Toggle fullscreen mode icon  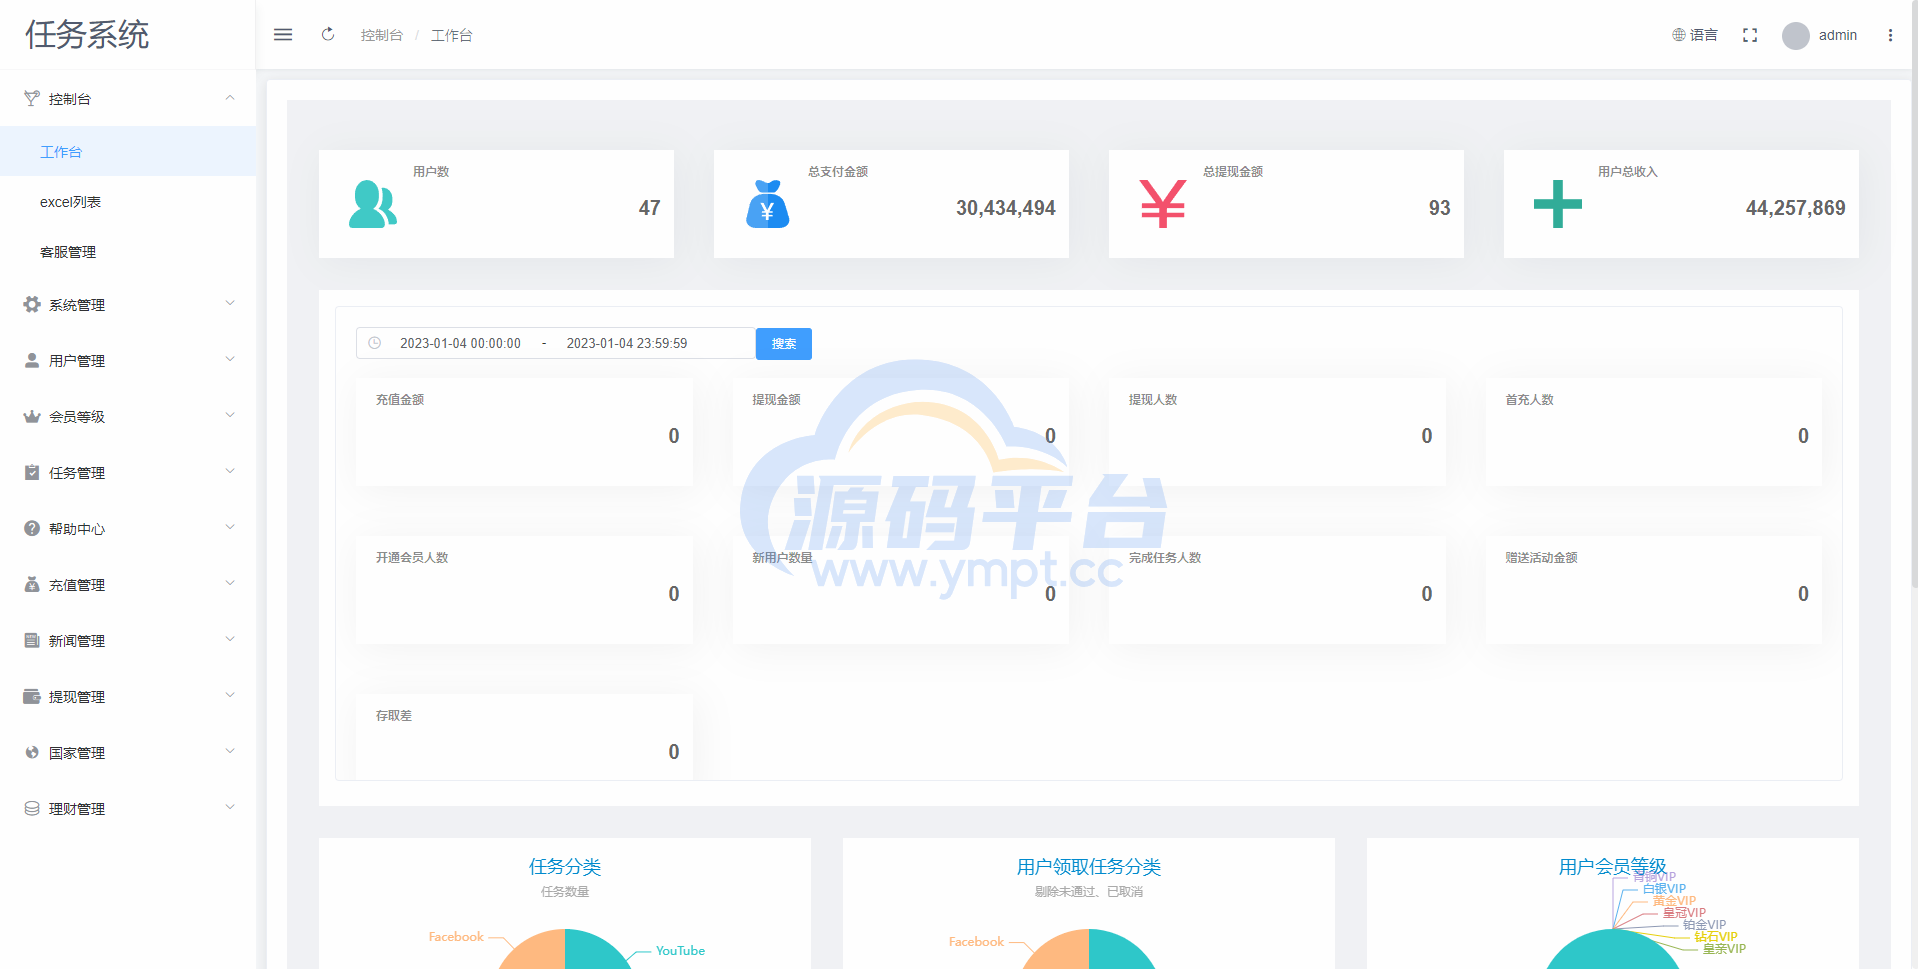pos(1750,35)
